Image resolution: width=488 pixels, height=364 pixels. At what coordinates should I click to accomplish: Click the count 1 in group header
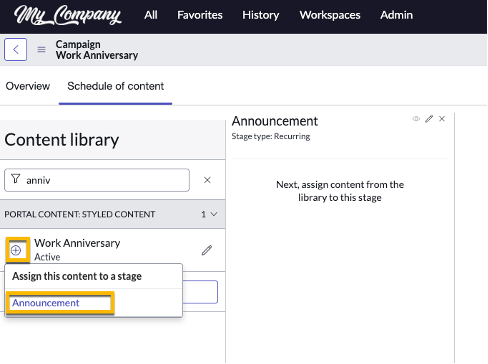click(203, 214)
